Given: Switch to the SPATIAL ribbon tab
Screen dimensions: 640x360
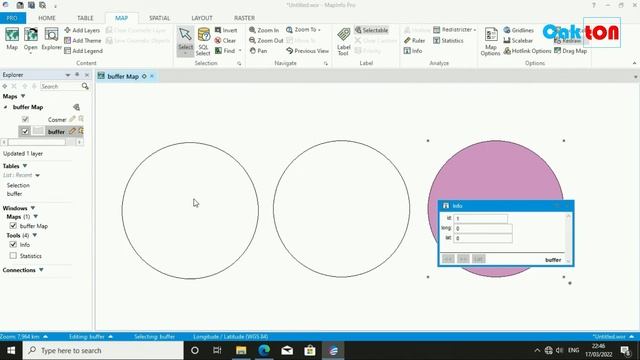Looking at the screenshot, I should (x=159, y=18).
